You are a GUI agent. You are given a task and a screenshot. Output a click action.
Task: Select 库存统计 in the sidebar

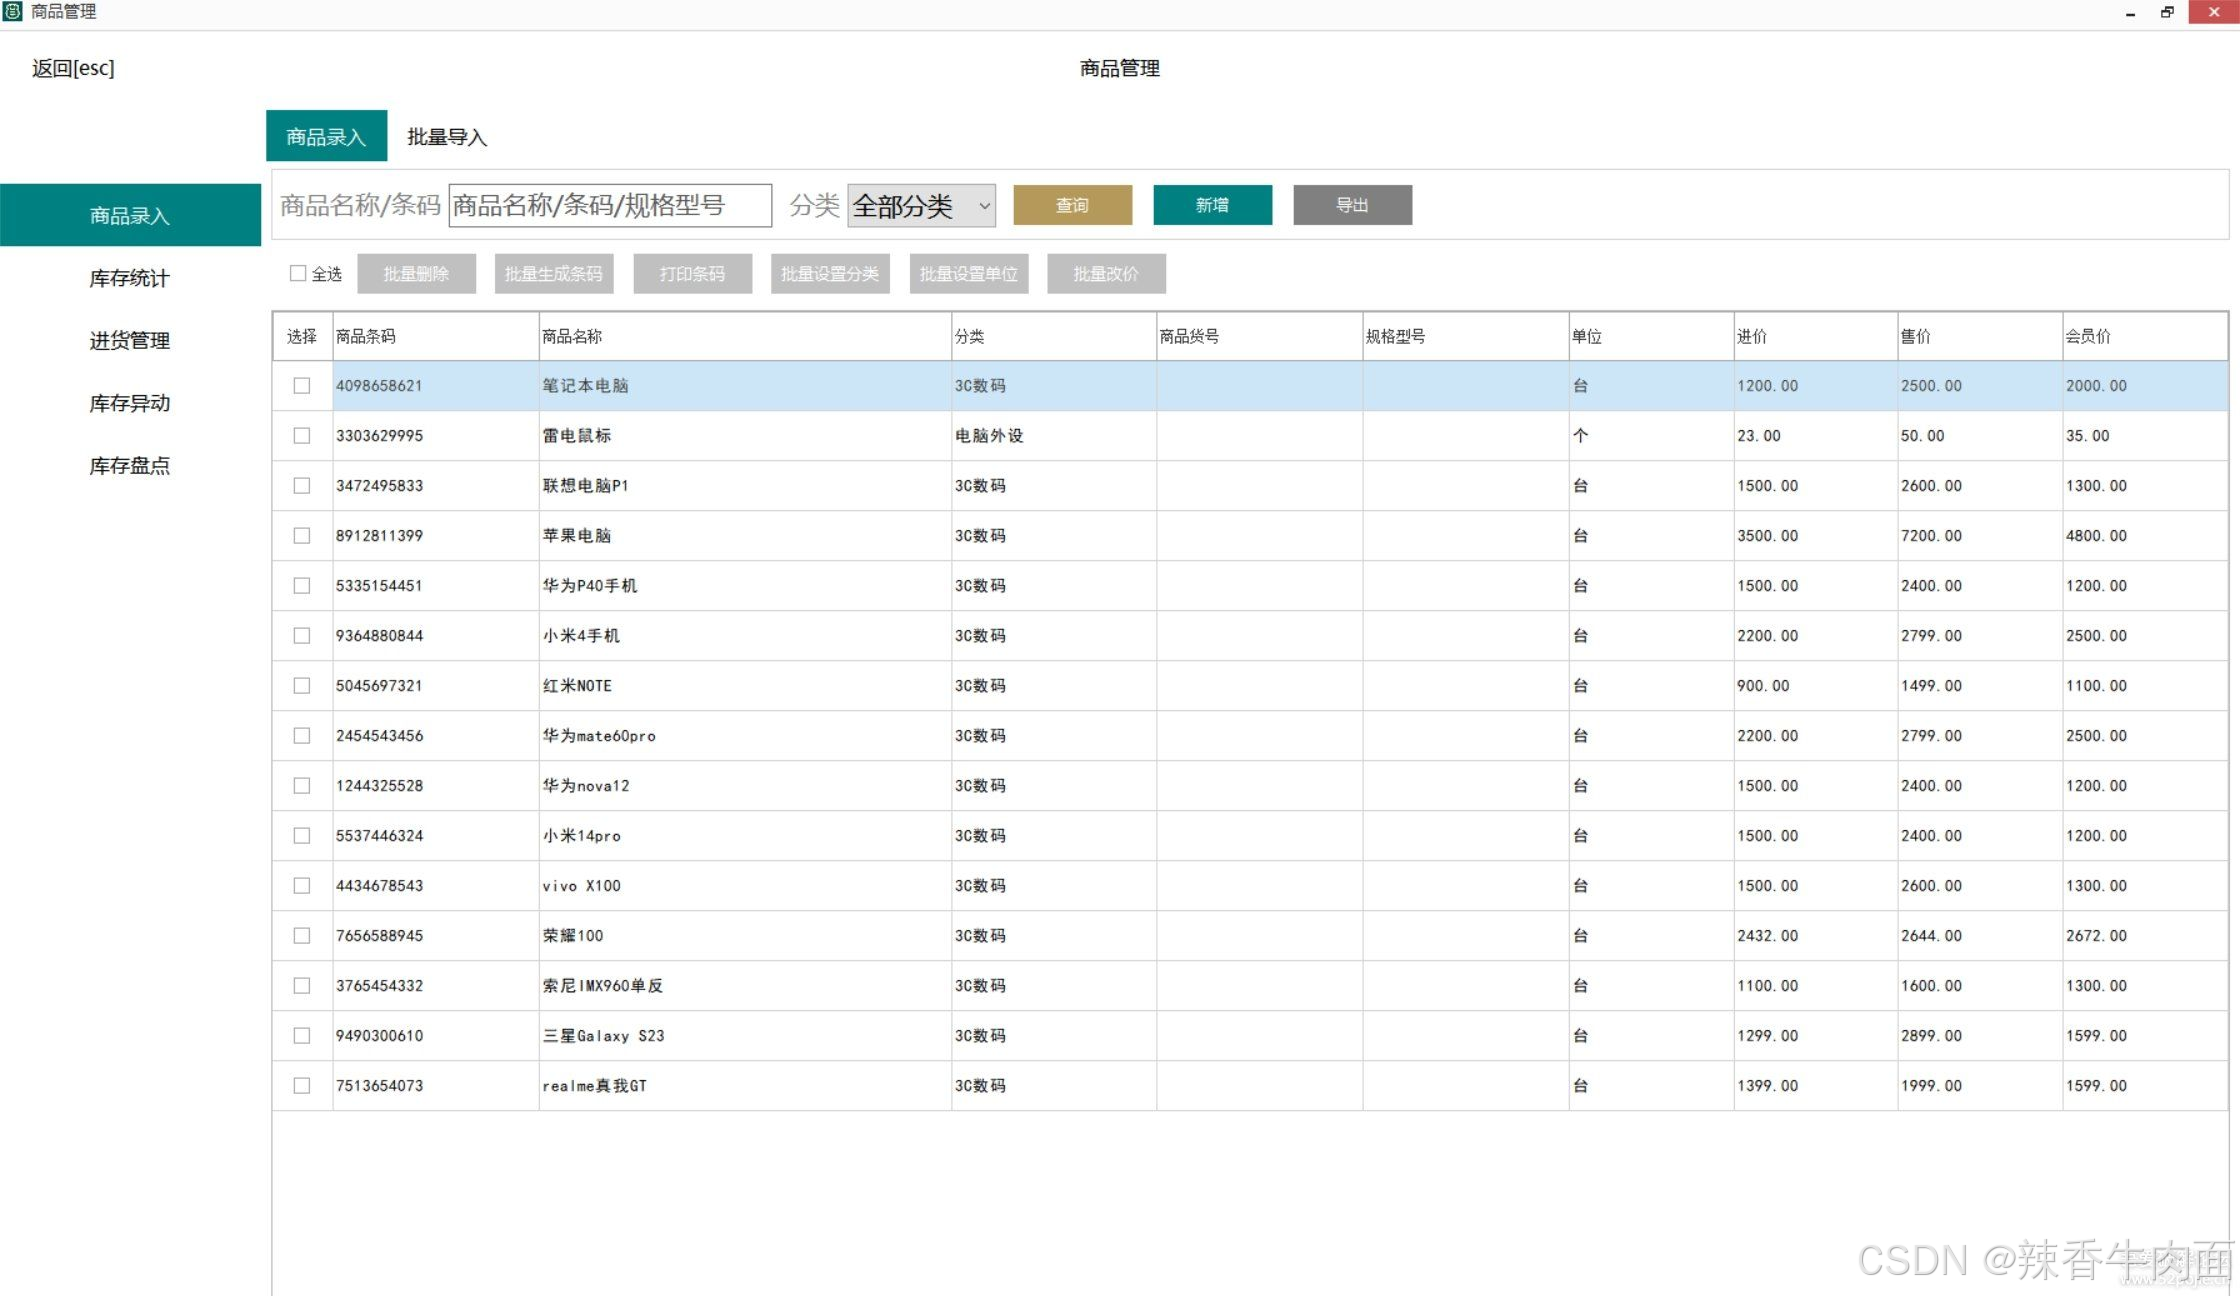[x=129, y=278]
